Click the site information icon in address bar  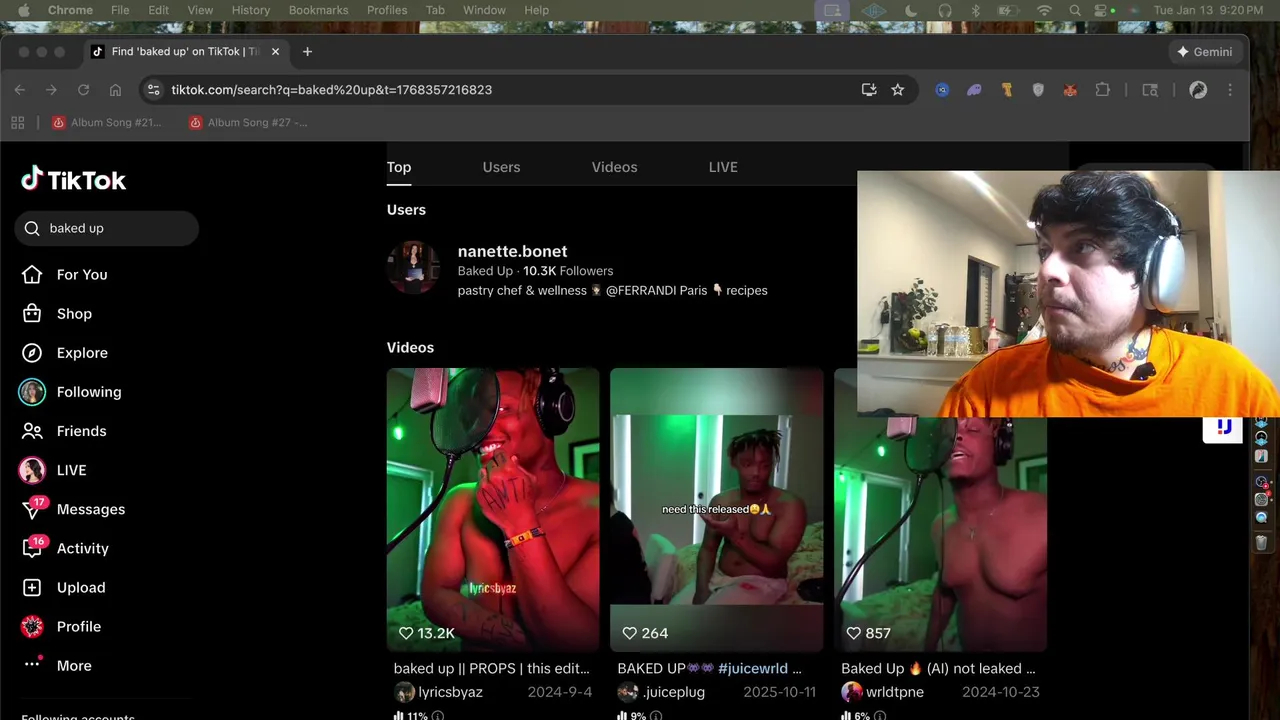pyautogui.click(x=153, y=90)
